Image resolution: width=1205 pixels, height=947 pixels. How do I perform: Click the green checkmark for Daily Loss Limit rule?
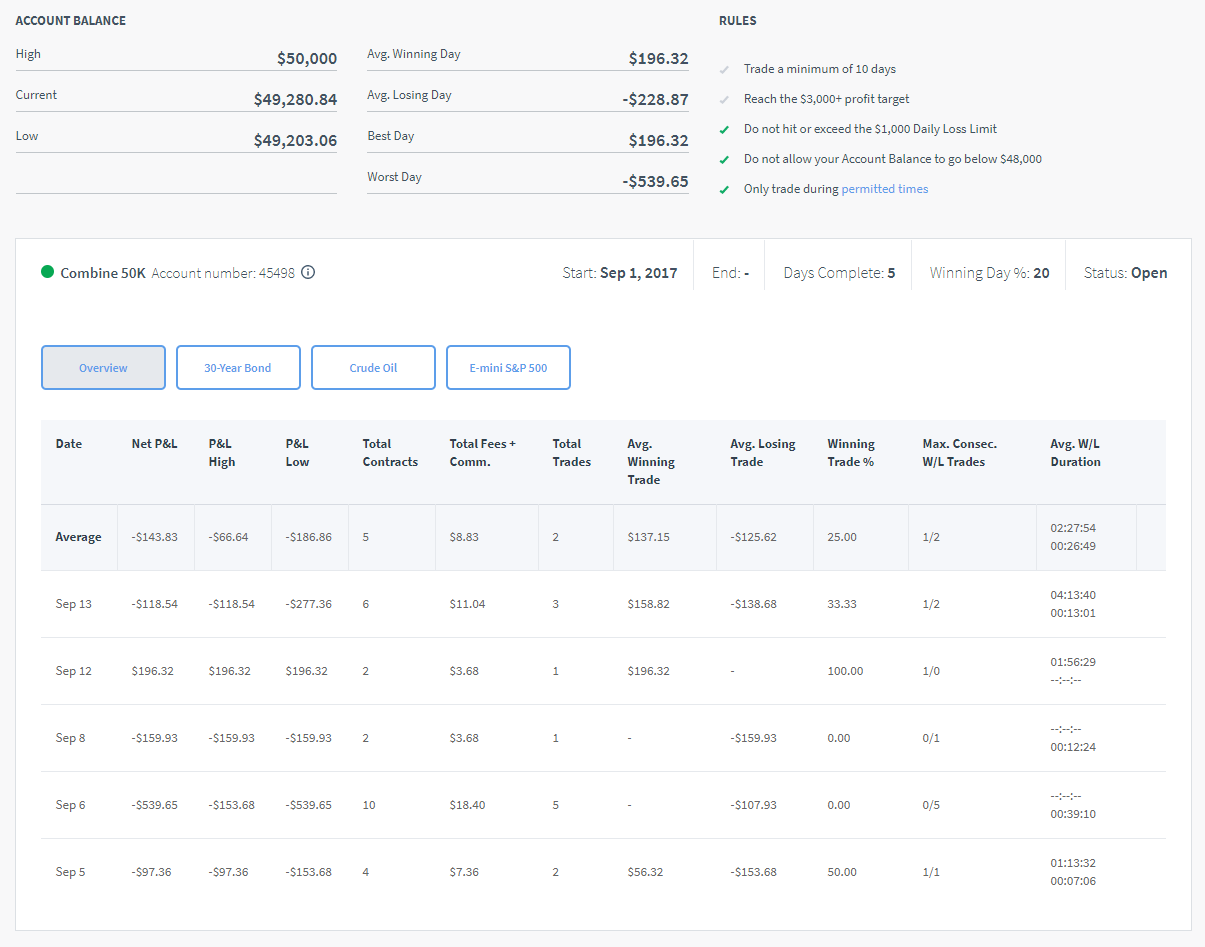click(x=724, y=129)
